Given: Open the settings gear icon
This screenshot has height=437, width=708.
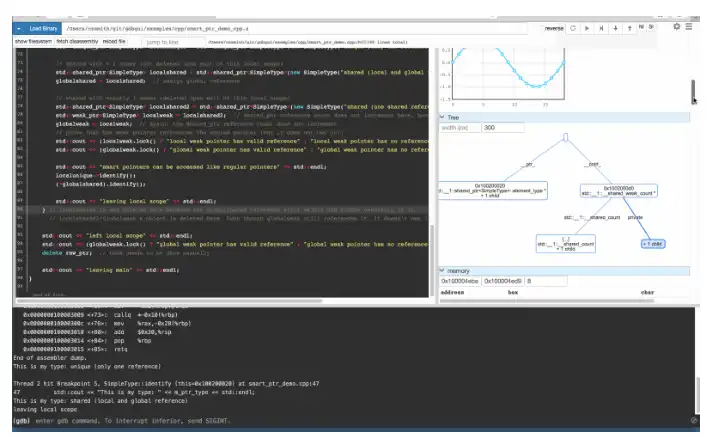Looking at the screenshot, I should coord(676,27).
